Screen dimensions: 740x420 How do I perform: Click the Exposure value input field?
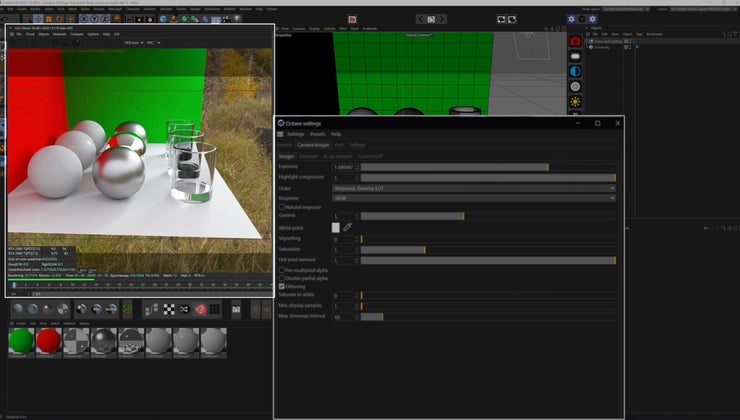(344, 167)
